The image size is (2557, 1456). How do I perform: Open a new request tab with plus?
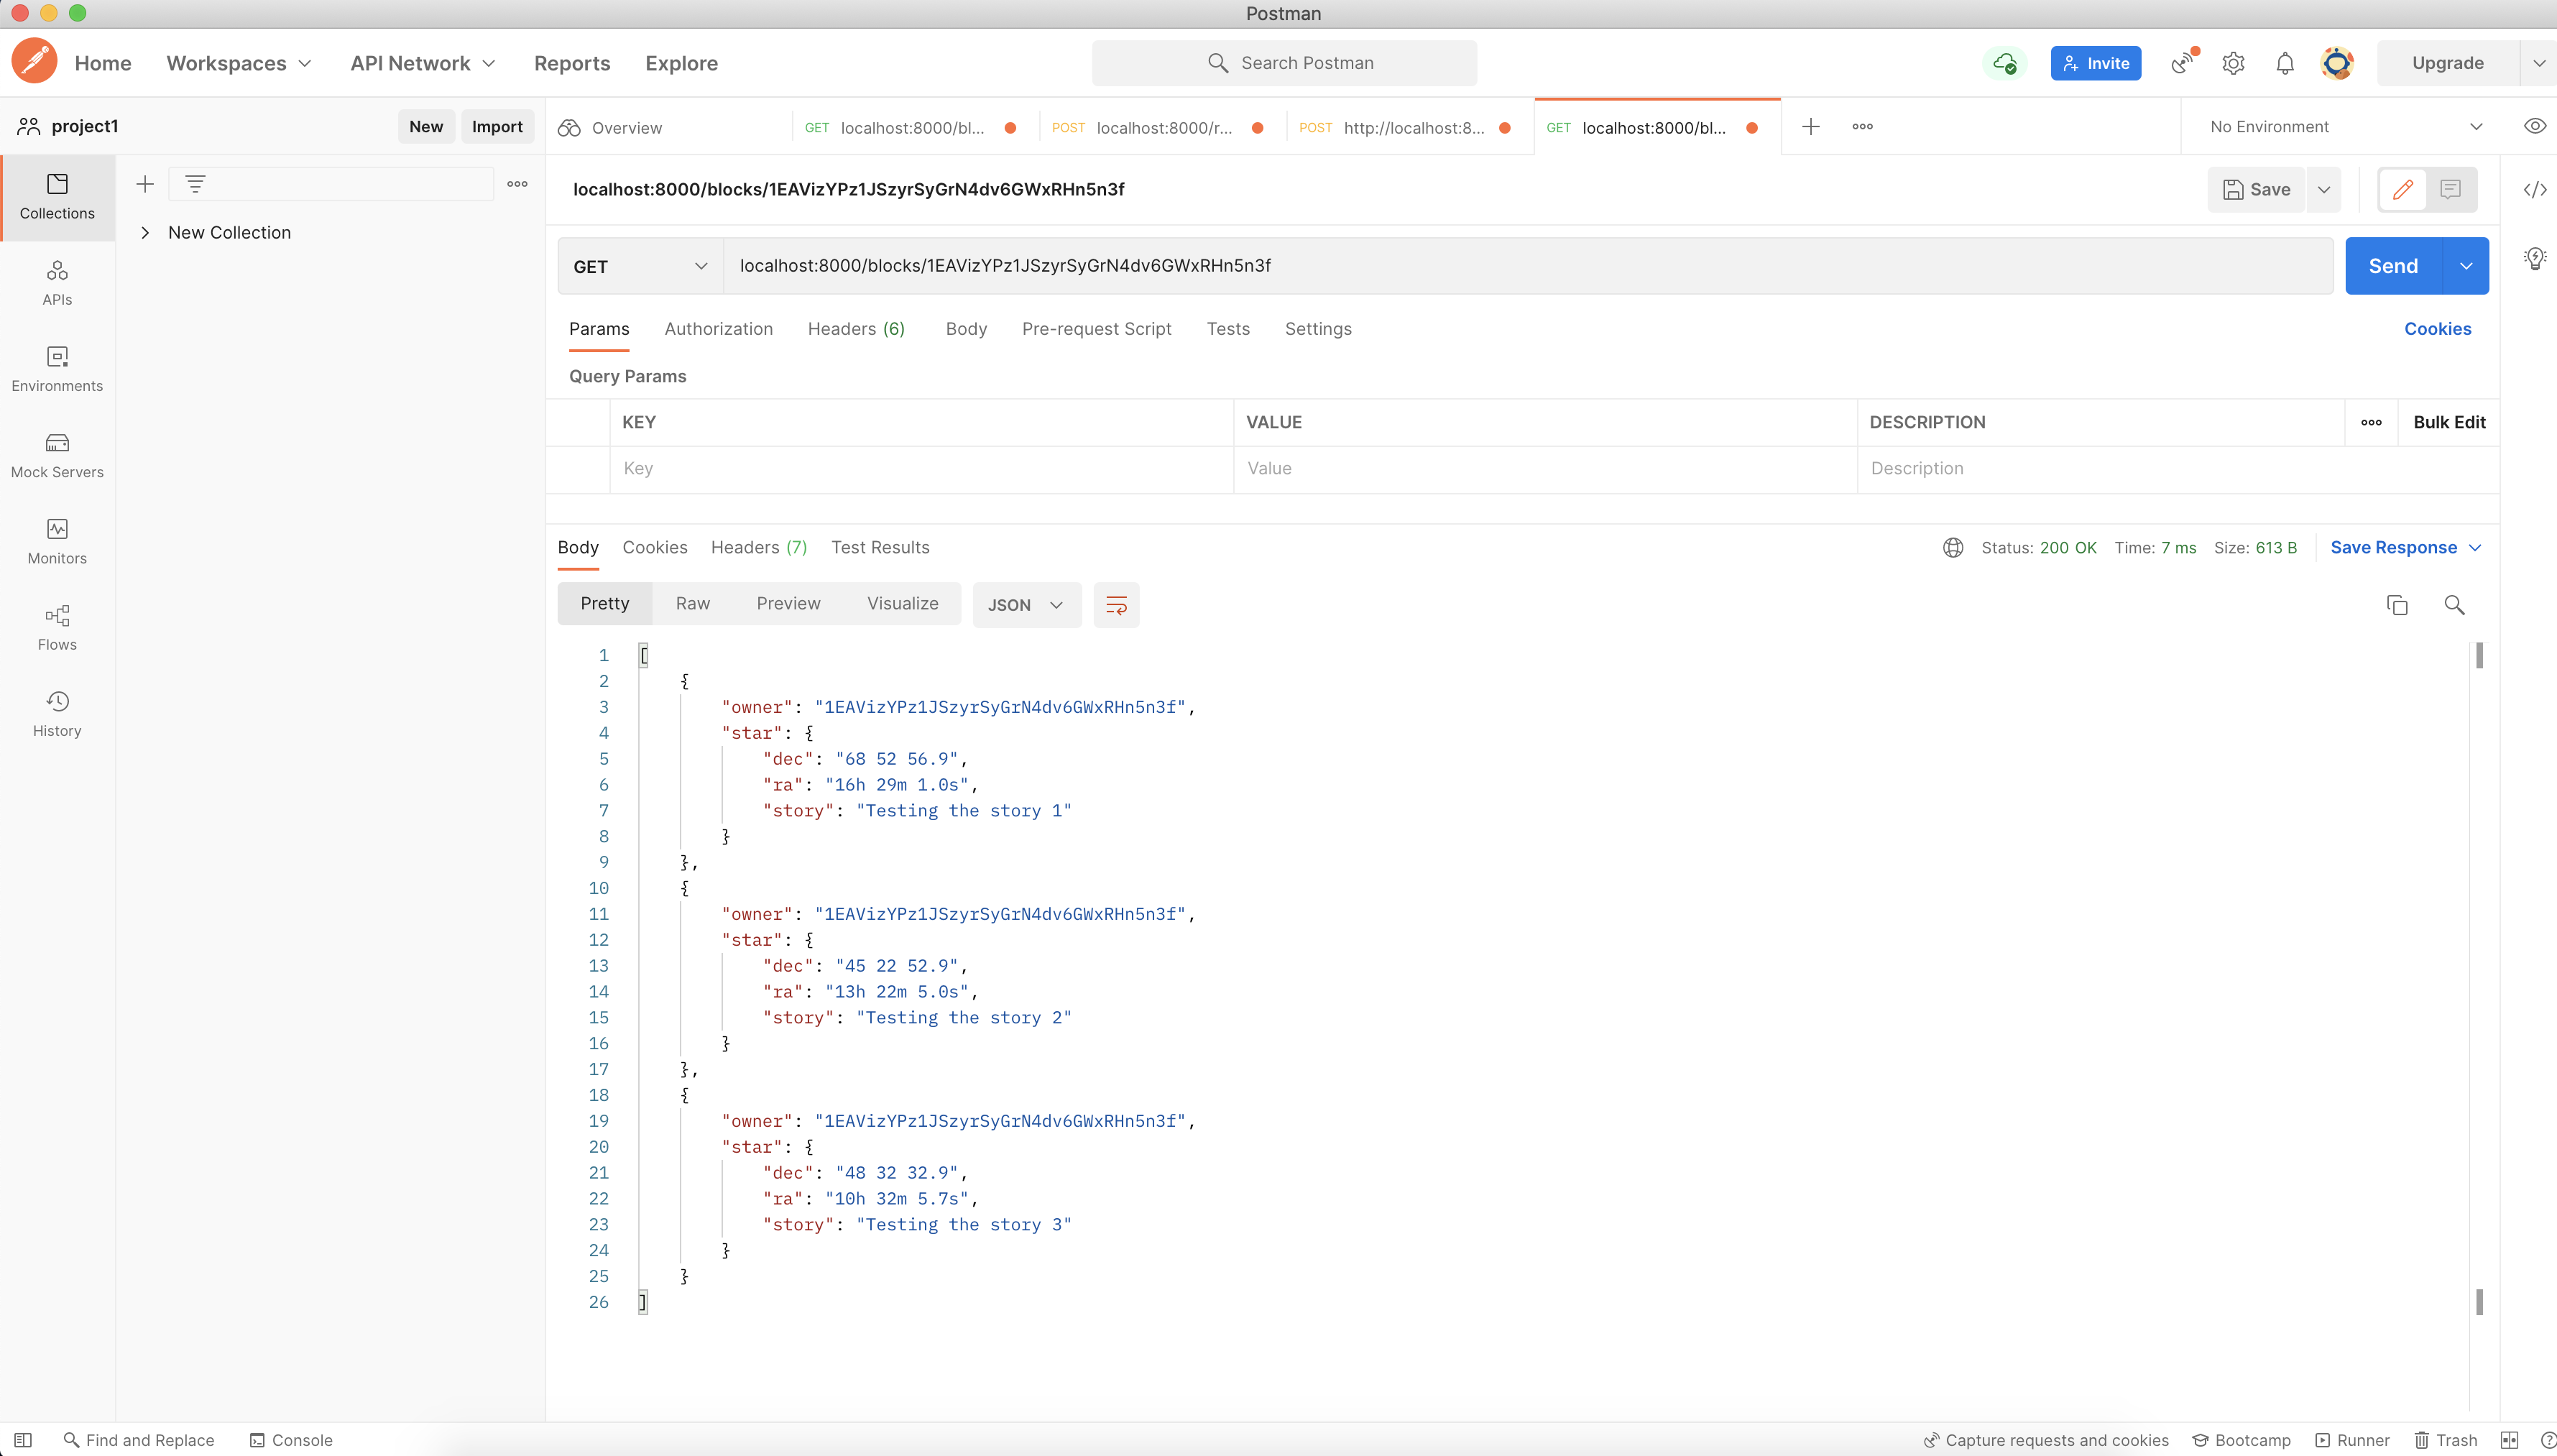[1810, 126]
